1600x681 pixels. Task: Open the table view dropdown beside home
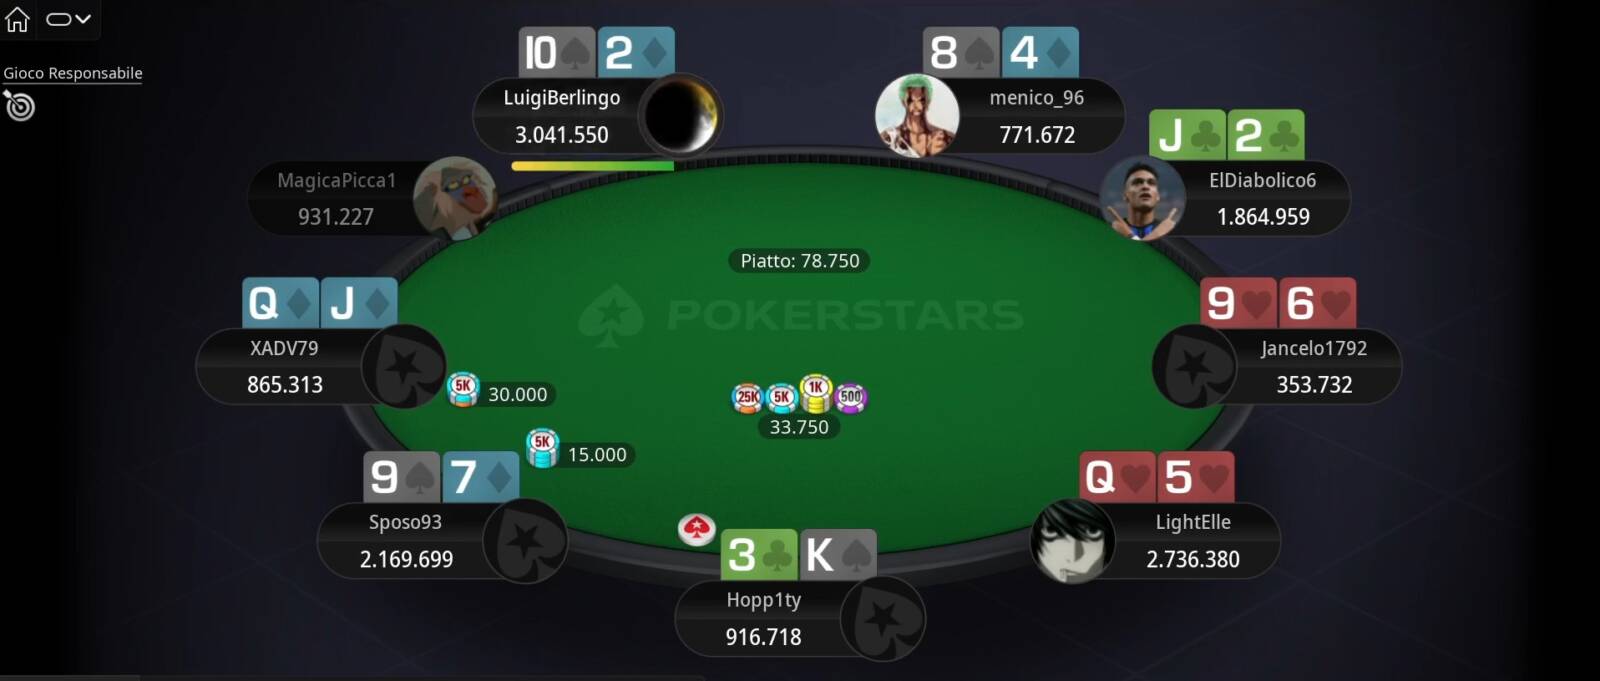tap(68, 19)
